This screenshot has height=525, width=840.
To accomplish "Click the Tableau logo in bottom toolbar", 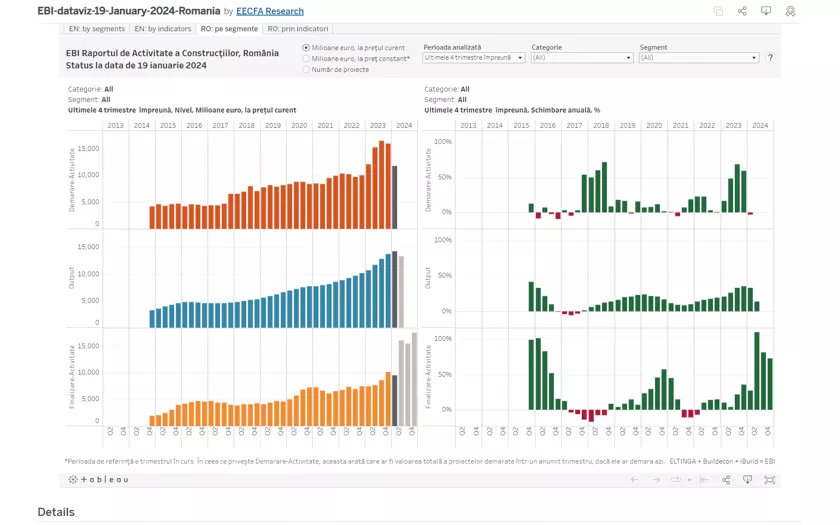I will (x=98, y=479).
